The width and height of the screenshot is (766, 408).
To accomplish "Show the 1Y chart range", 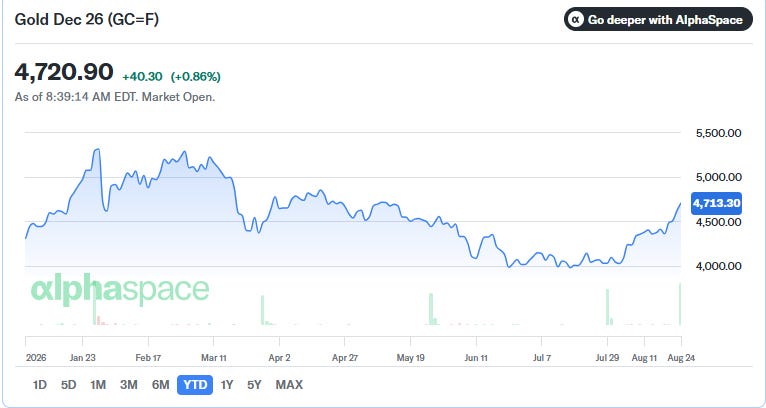I will click(226, 385).
